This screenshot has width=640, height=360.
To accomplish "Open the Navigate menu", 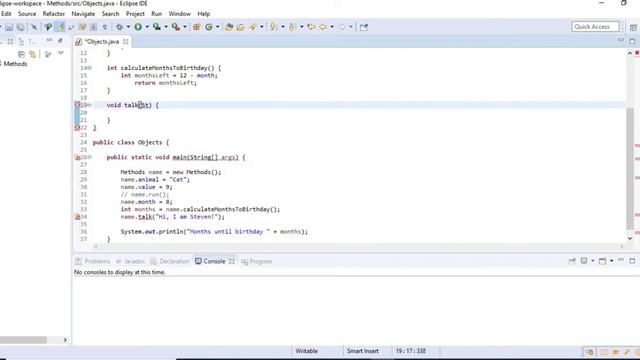I will (x=83, y=13).
